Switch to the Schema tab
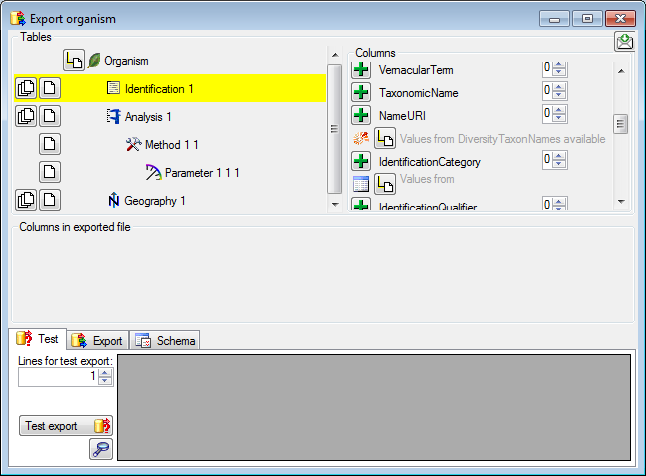The image size is (646, 476). tap(165, 341)
